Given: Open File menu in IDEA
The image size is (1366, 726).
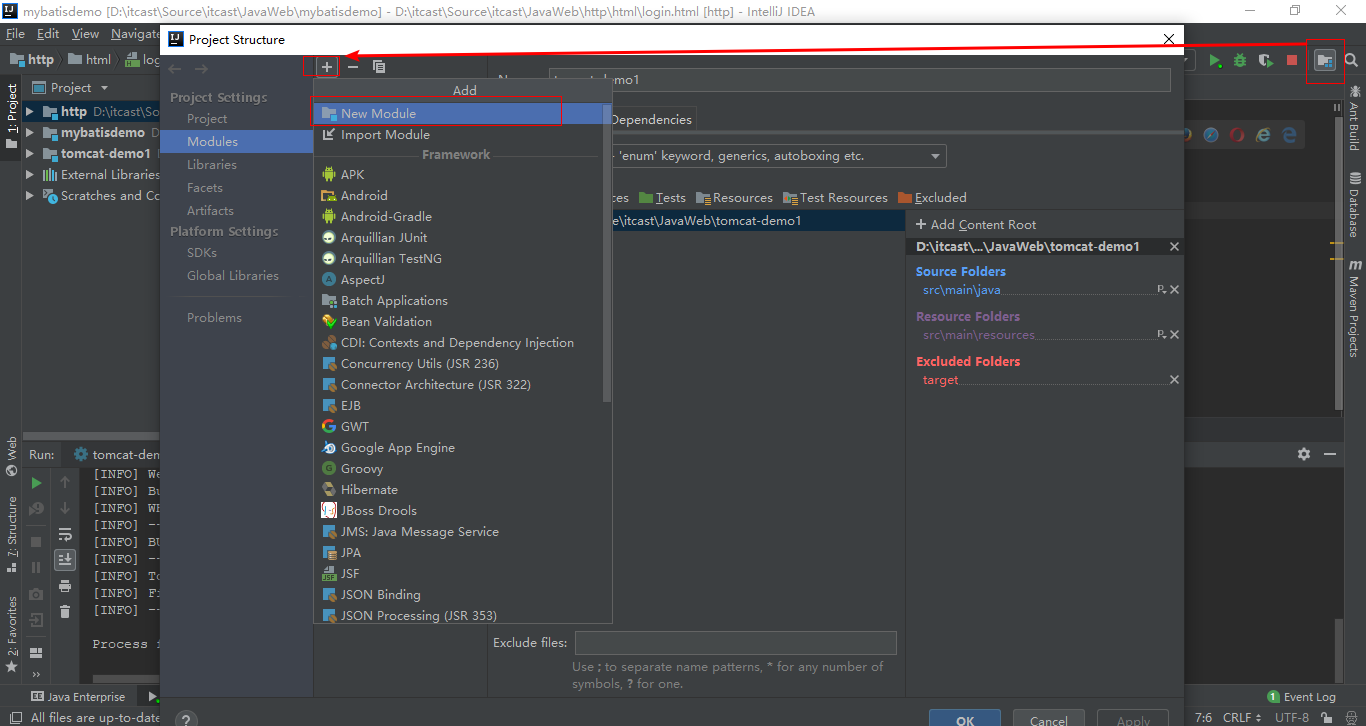Looking at the screenshot, I should click(x=15, y=33).
